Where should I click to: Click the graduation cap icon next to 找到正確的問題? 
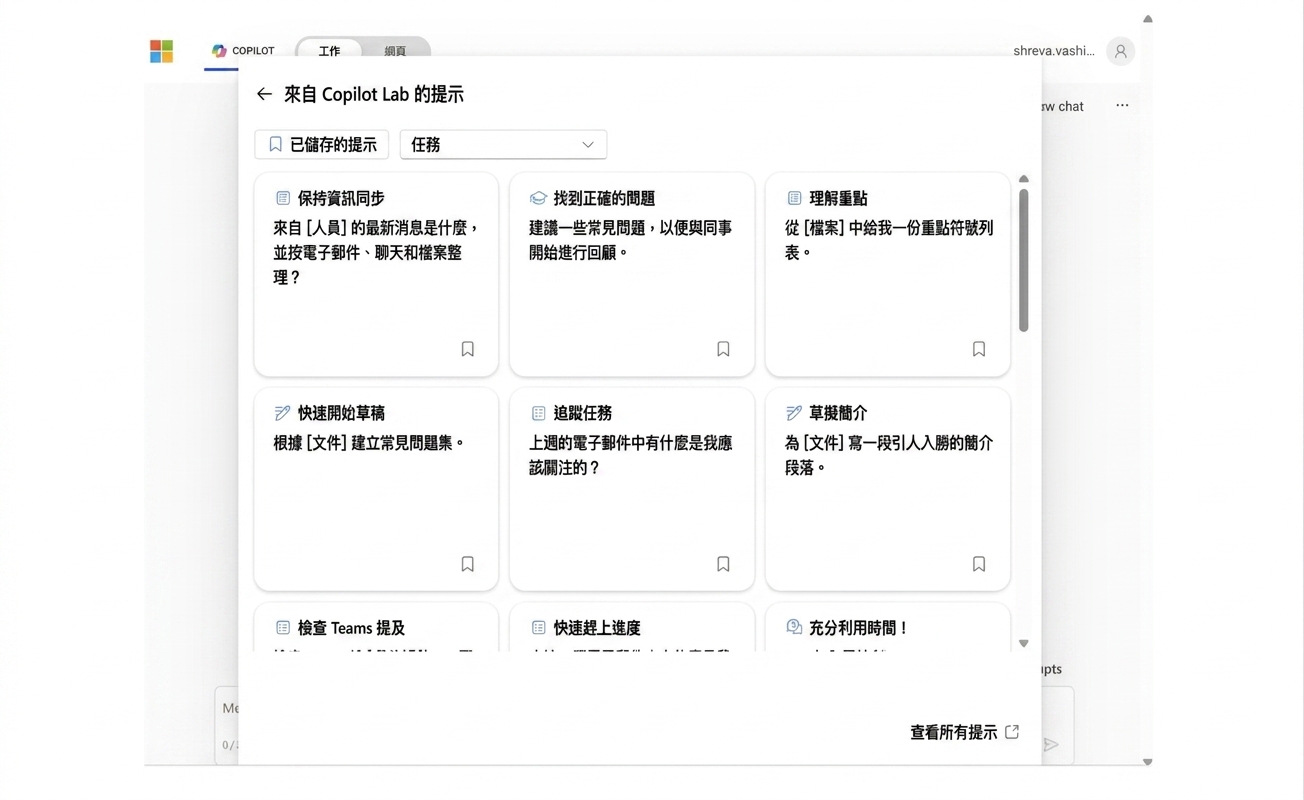(538, 198)
